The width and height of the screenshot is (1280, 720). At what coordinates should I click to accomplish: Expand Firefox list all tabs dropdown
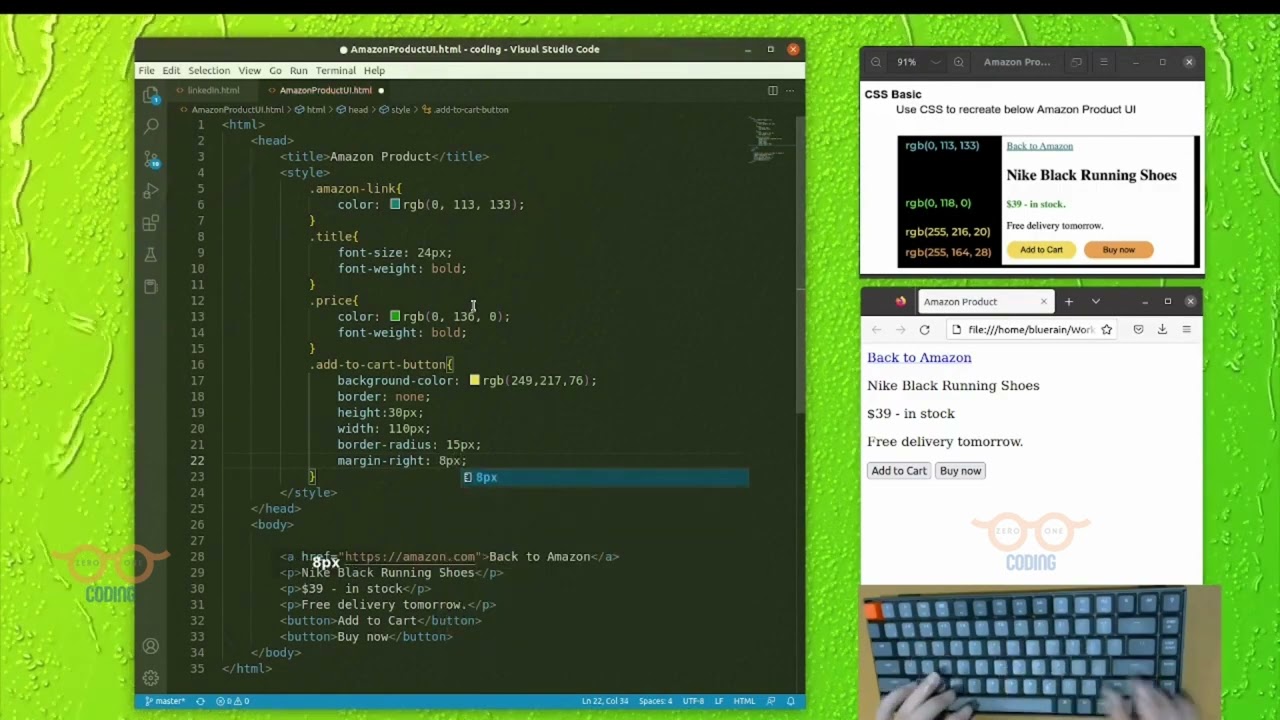coord(1096,301)
